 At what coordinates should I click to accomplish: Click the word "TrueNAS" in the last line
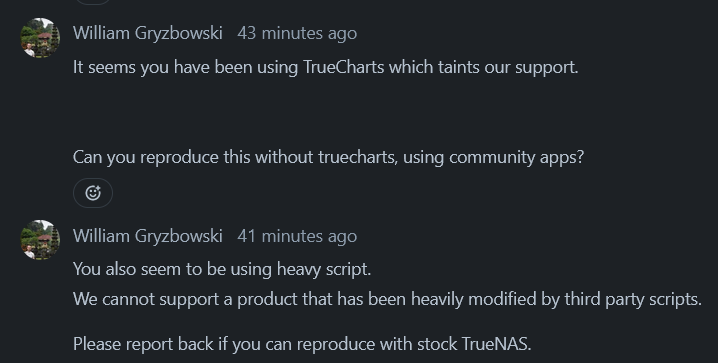495,344
